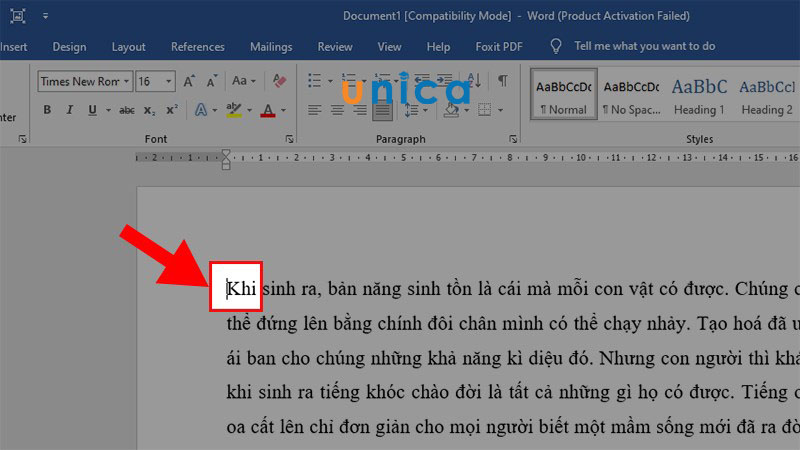This screenshot has height=450, width=800.
Task: Toggle Show/Hide paragraph marks
Action: pos(503,81)
